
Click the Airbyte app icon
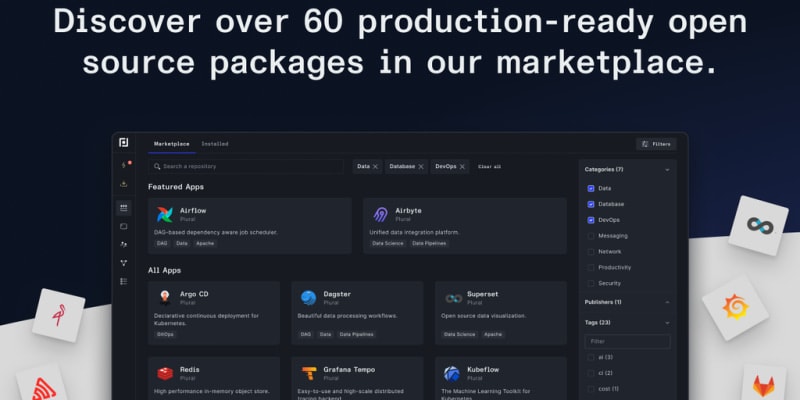(x=381, y=214)
